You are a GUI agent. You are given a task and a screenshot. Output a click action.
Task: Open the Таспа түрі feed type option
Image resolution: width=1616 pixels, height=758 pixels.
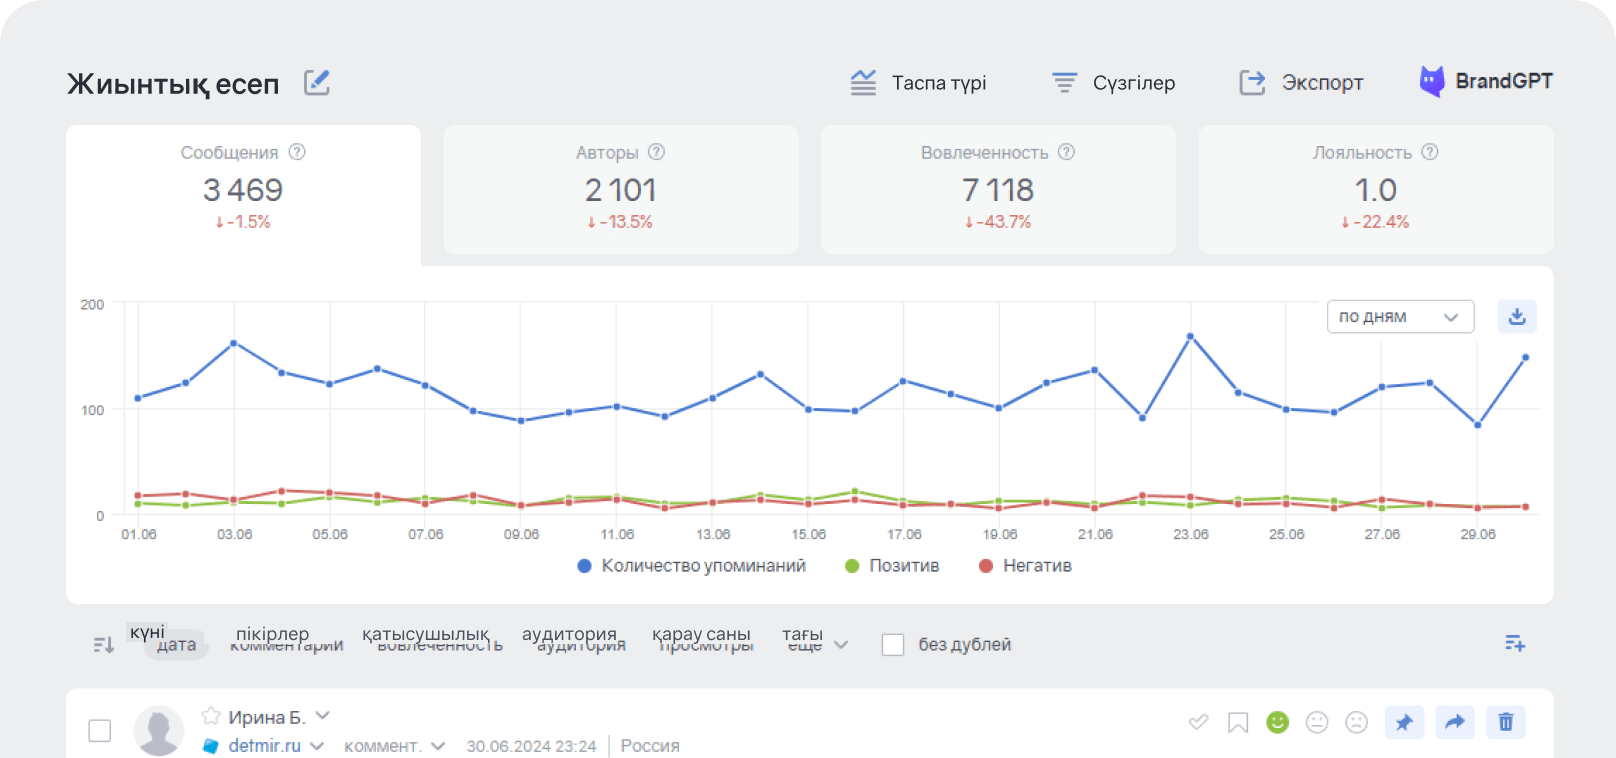coord(918,83)
